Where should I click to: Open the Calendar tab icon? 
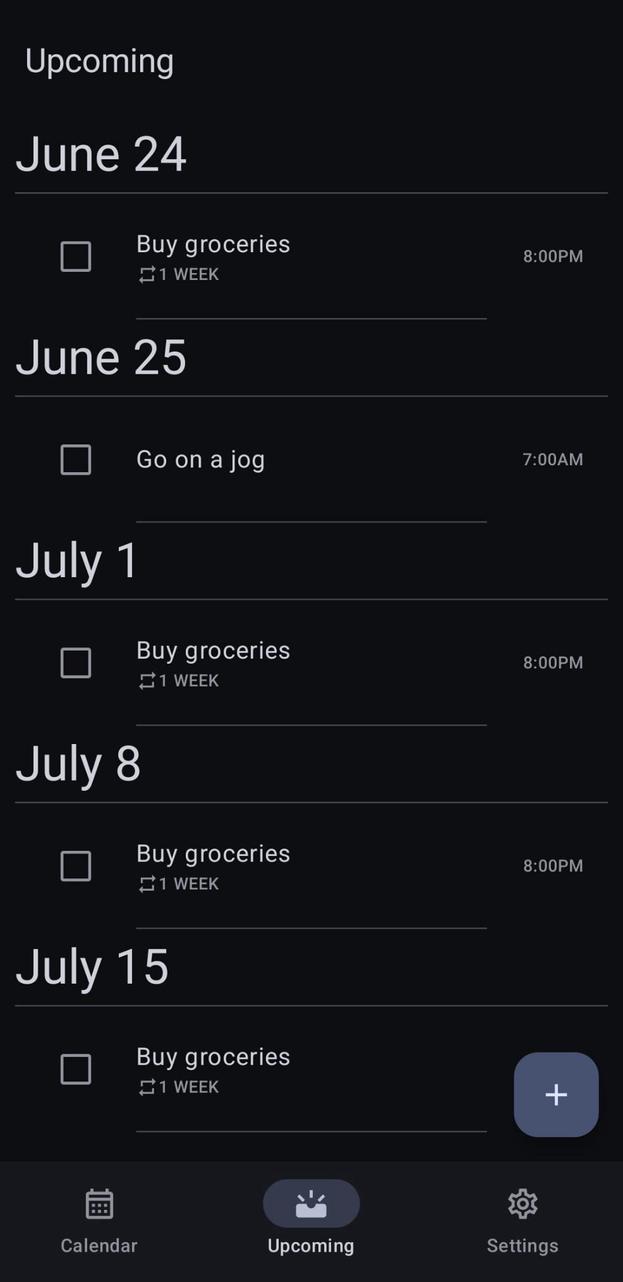pyautogui.click(x=99, y=1204)
